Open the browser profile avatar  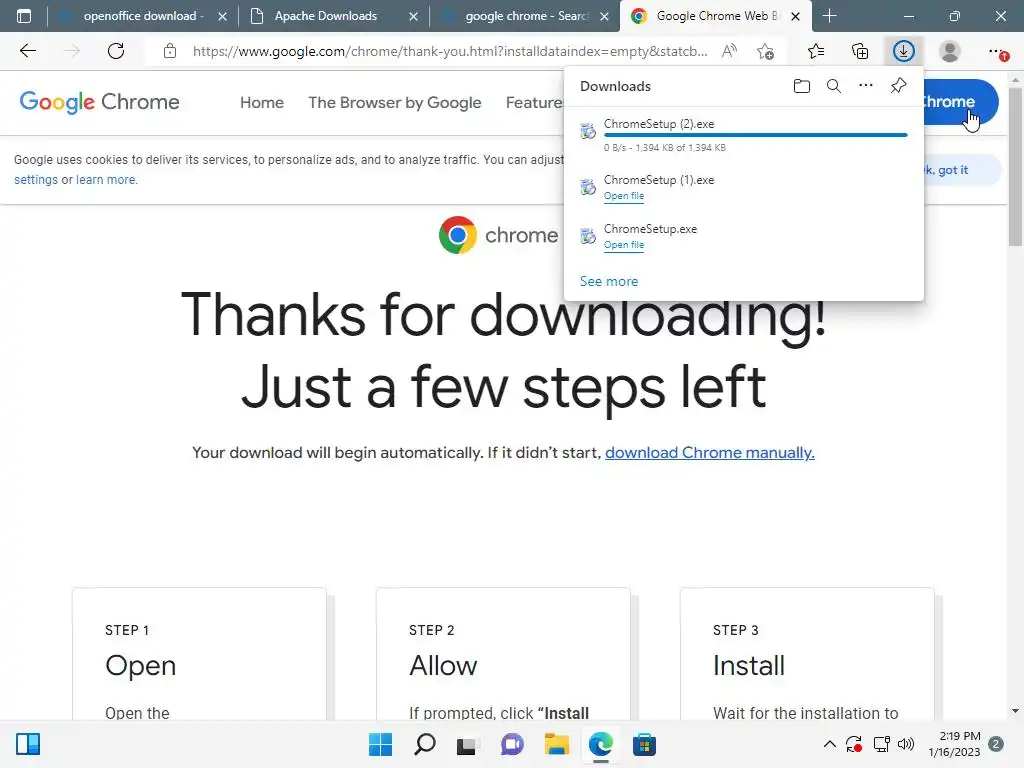[950, 51]
